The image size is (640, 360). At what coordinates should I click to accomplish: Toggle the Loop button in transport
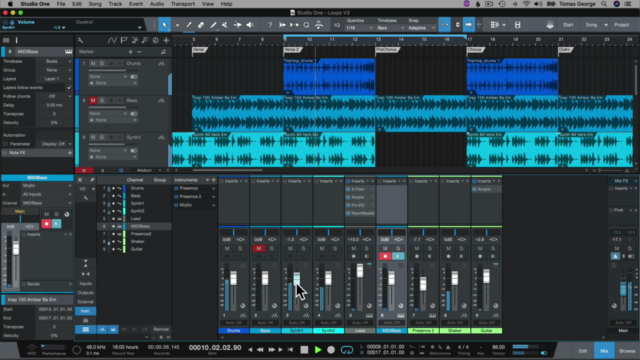coord(347,350)
